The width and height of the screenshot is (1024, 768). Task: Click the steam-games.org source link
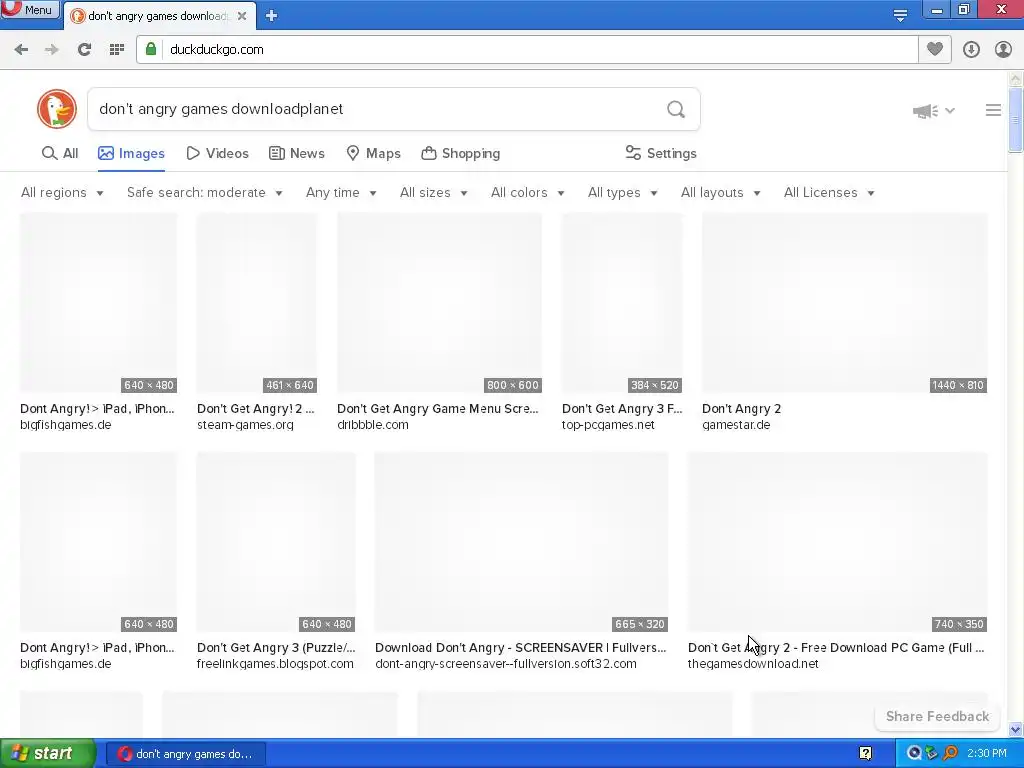point(245,425)
